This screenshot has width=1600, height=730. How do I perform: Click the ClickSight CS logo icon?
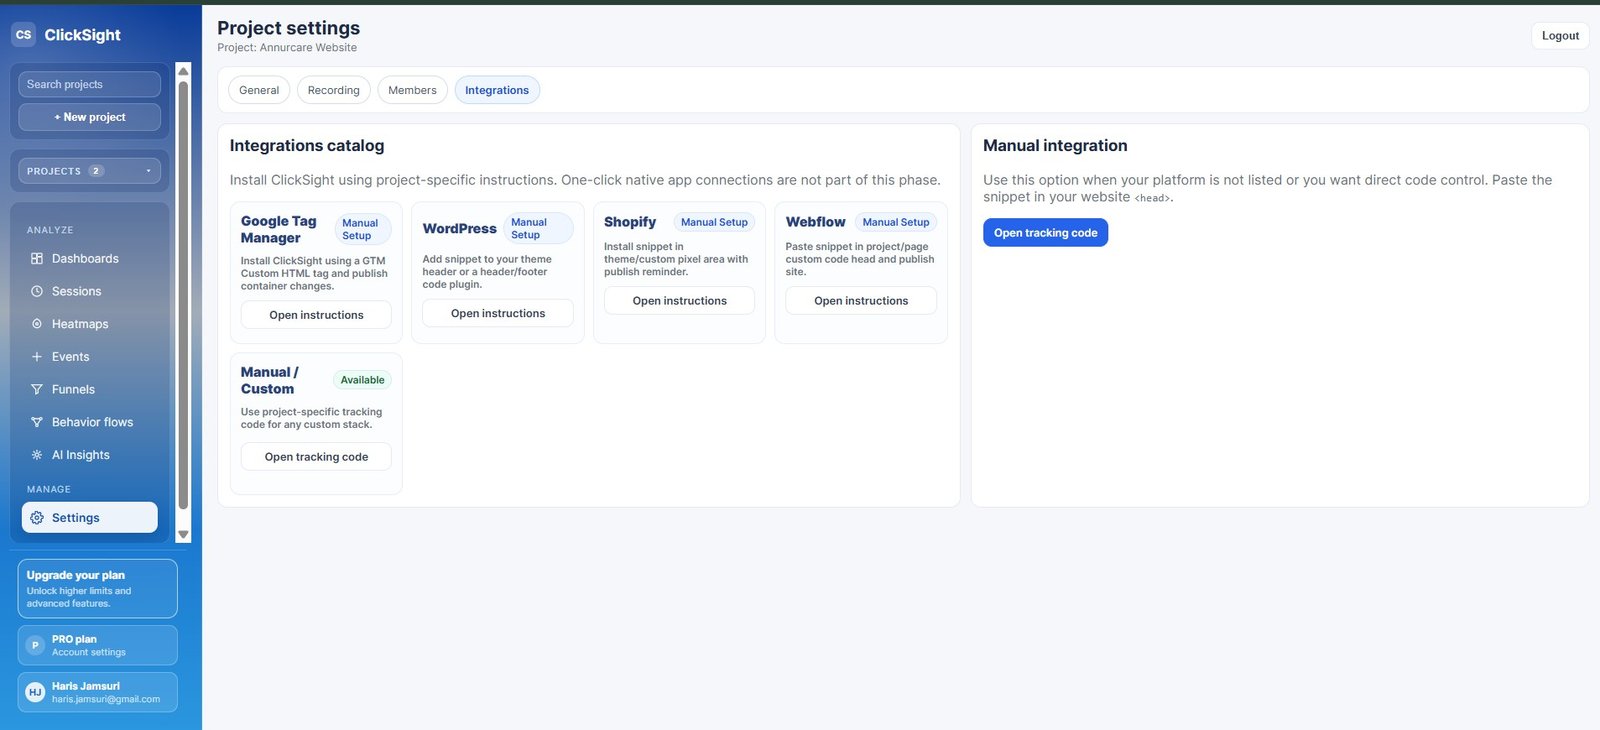(23, 34)
